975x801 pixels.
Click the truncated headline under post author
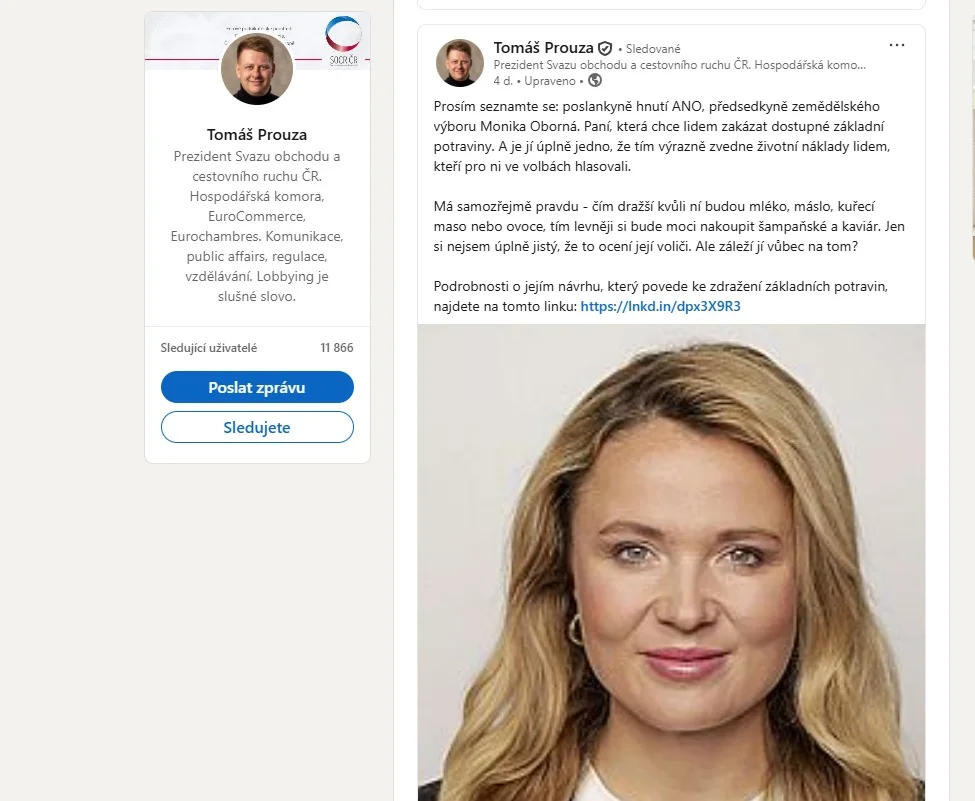pos(680,65)
